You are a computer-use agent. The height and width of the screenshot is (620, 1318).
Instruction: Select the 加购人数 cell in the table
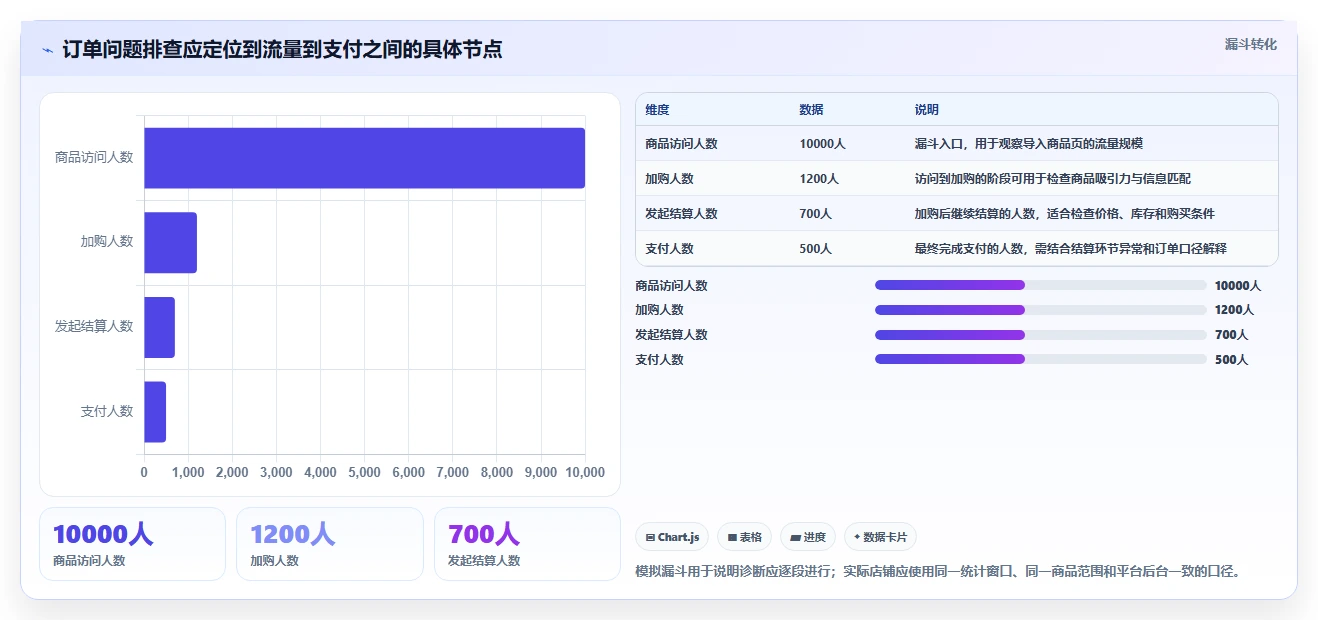click(669, 179)
